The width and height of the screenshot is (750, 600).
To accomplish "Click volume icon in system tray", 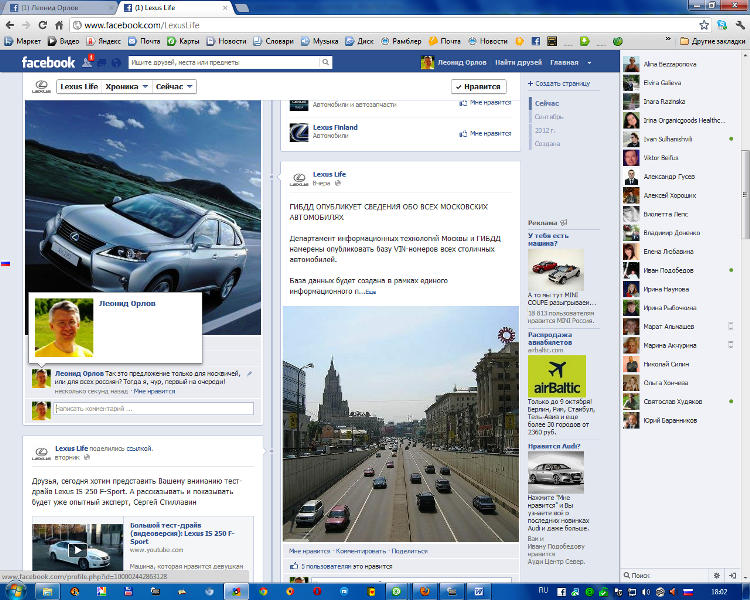I will click(646, 592).
